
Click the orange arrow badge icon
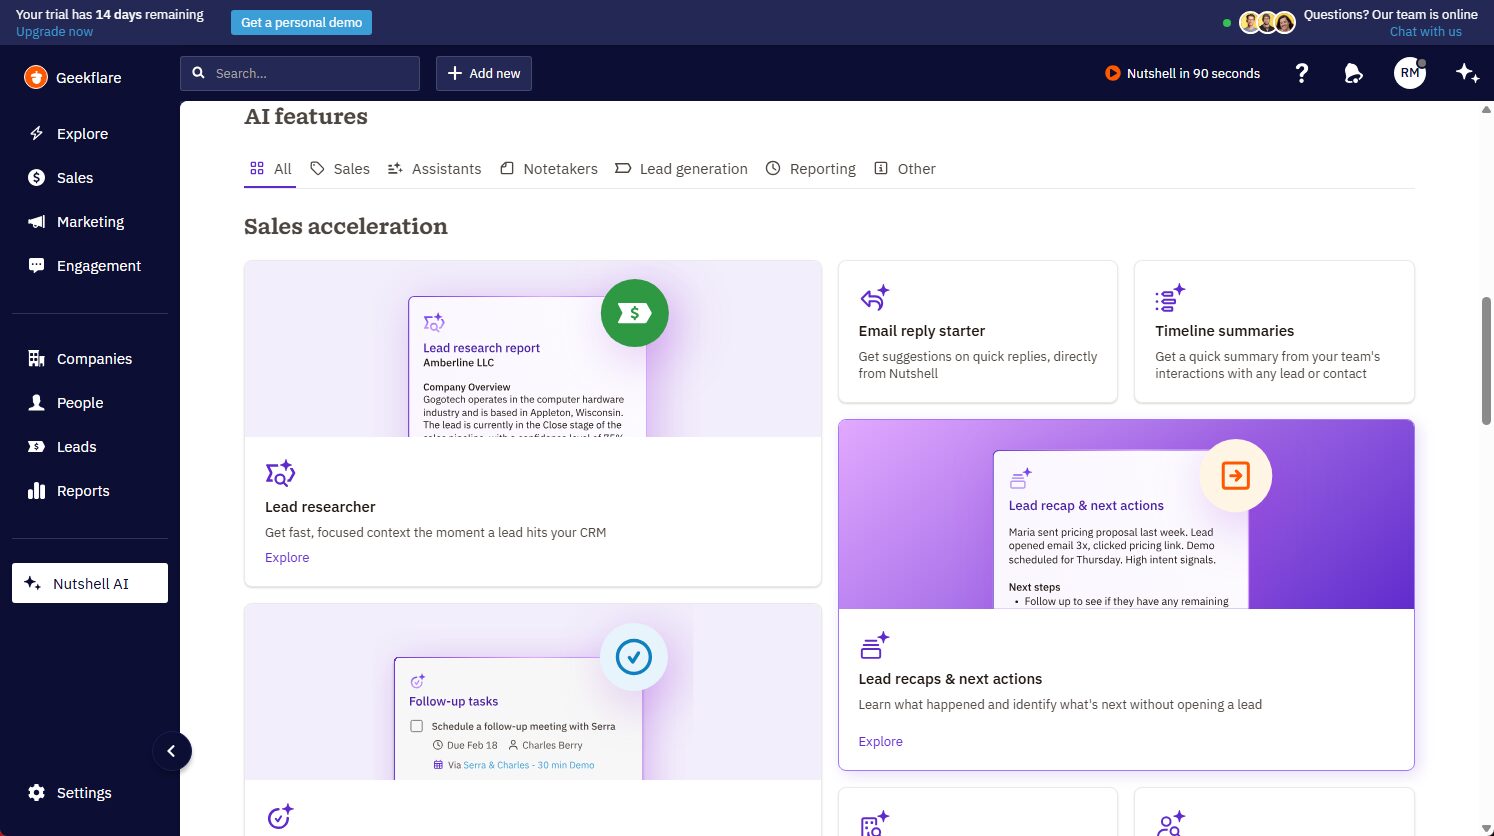coord(1235,476)
